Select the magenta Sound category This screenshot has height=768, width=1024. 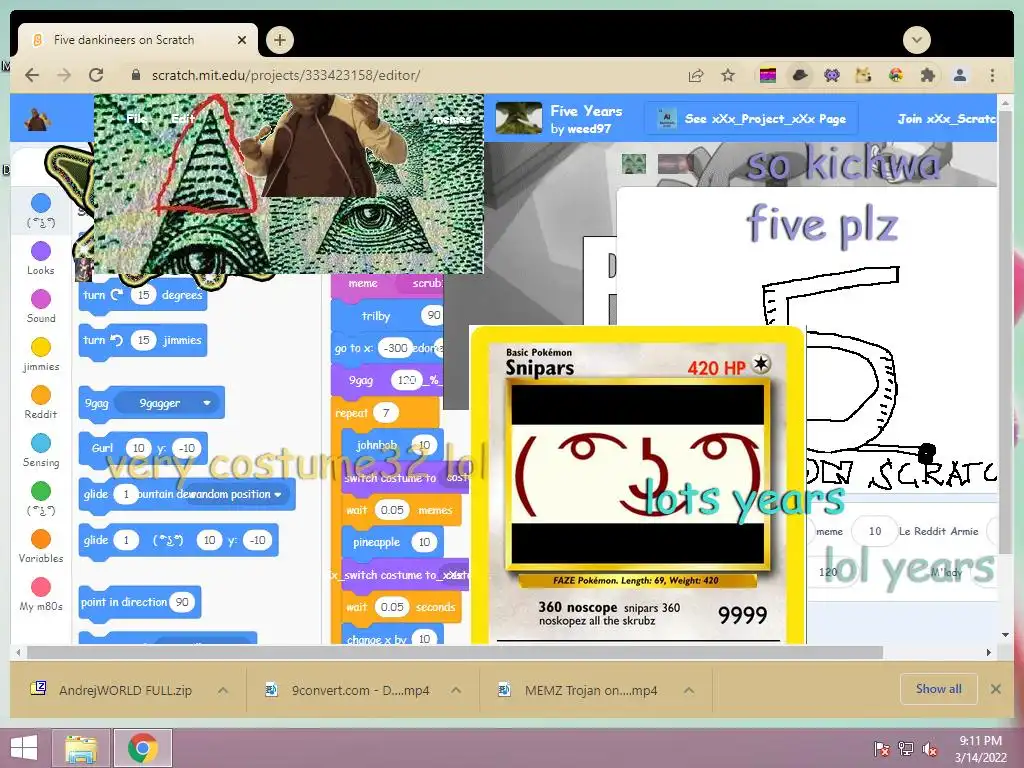tap(40, 306)
